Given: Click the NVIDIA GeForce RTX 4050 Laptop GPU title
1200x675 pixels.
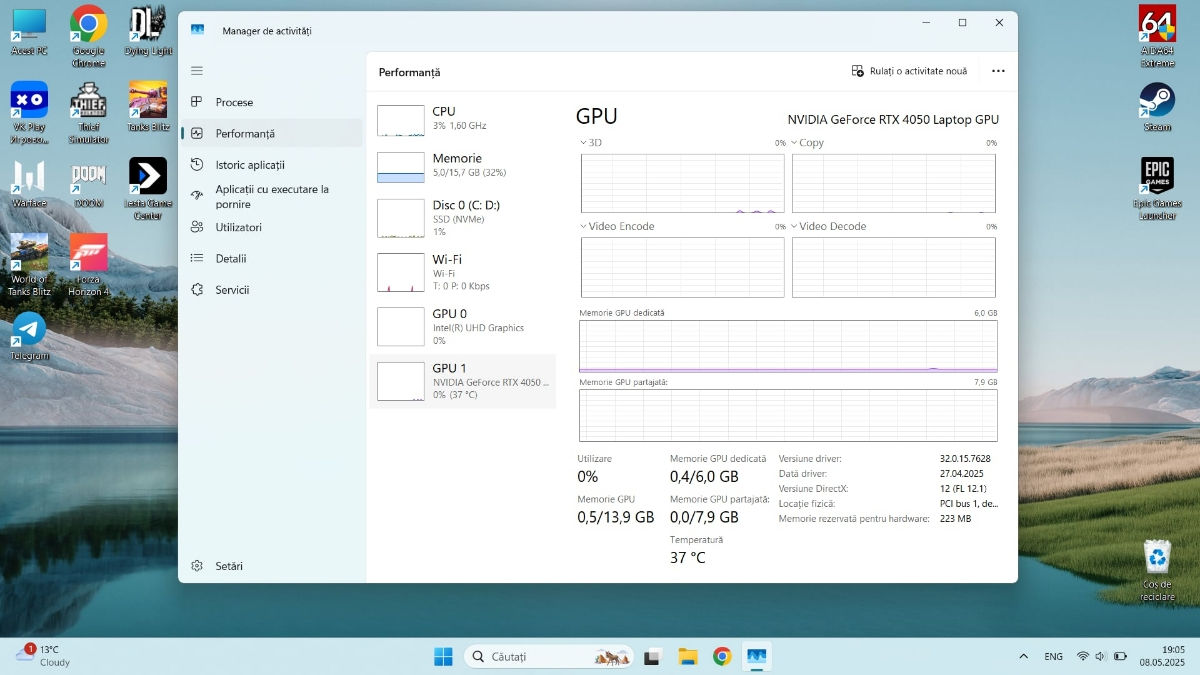Looking at the screenshot, I should 893,120.
